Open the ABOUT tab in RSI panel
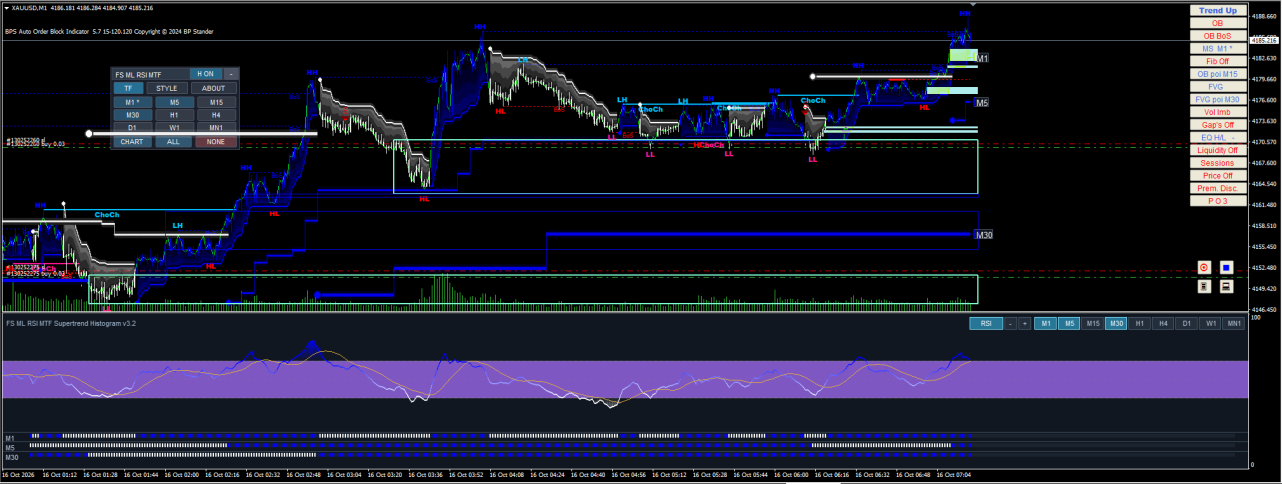1282x484 pixels. [214, 88]
